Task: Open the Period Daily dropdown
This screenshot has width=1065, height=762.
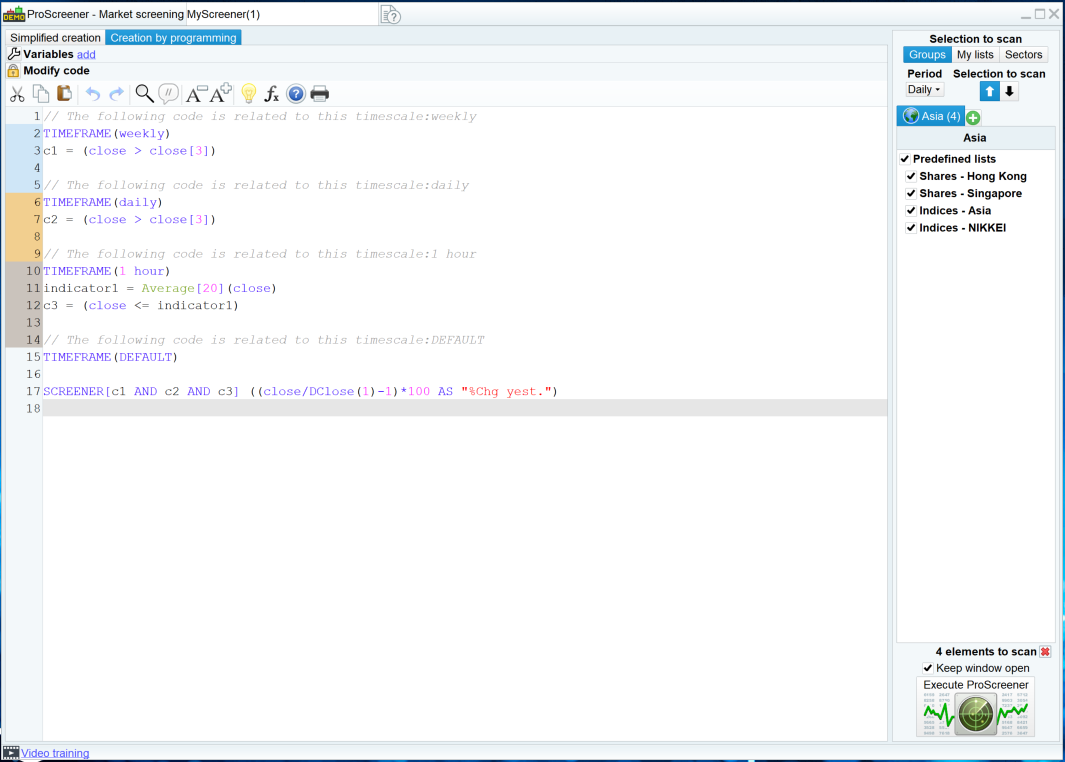Action: click(x=924, y=90)
